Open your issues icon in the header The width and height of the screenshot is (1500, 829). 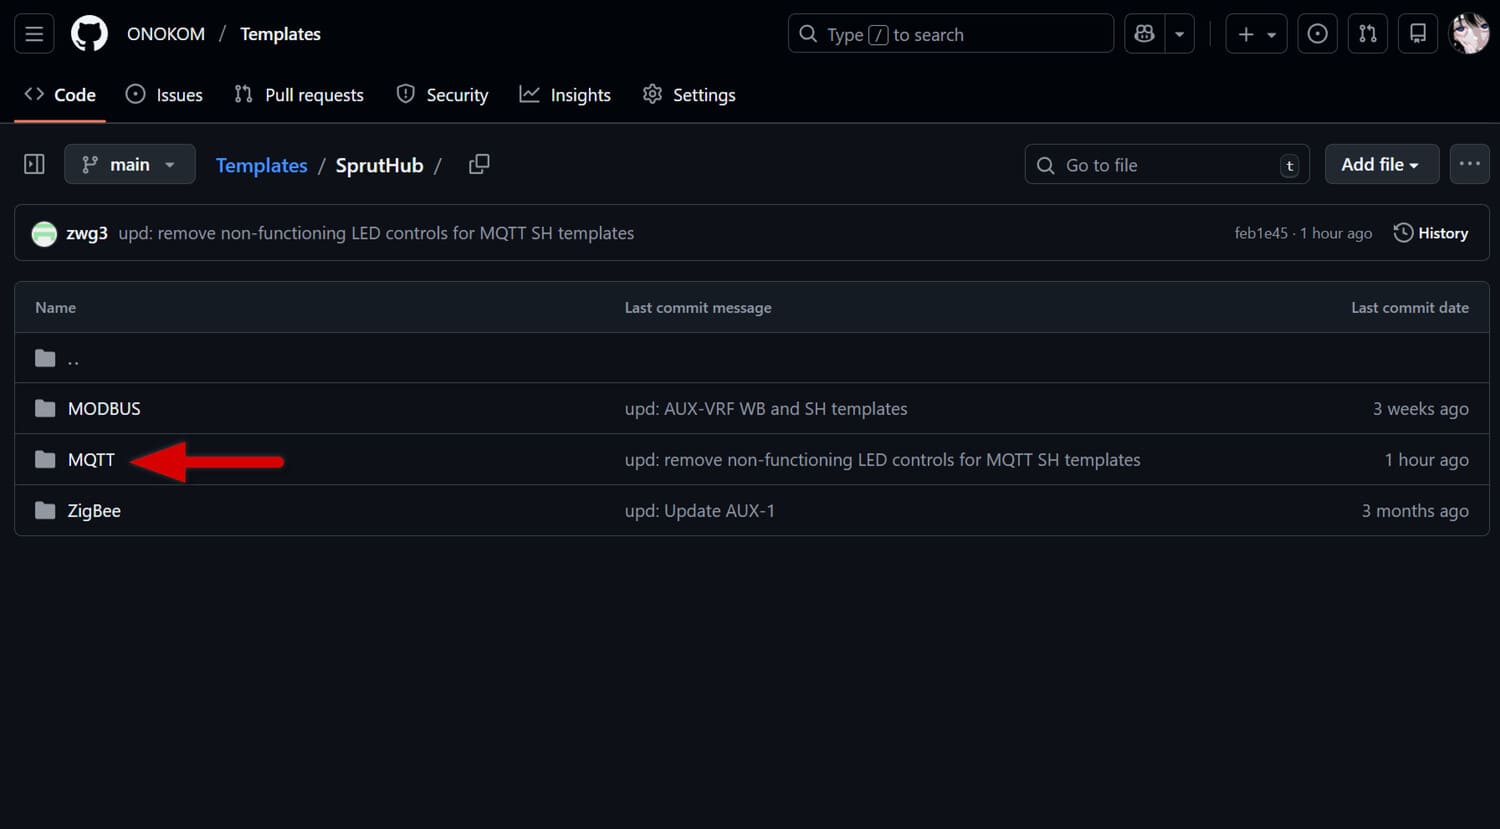tap(1317, 33)
